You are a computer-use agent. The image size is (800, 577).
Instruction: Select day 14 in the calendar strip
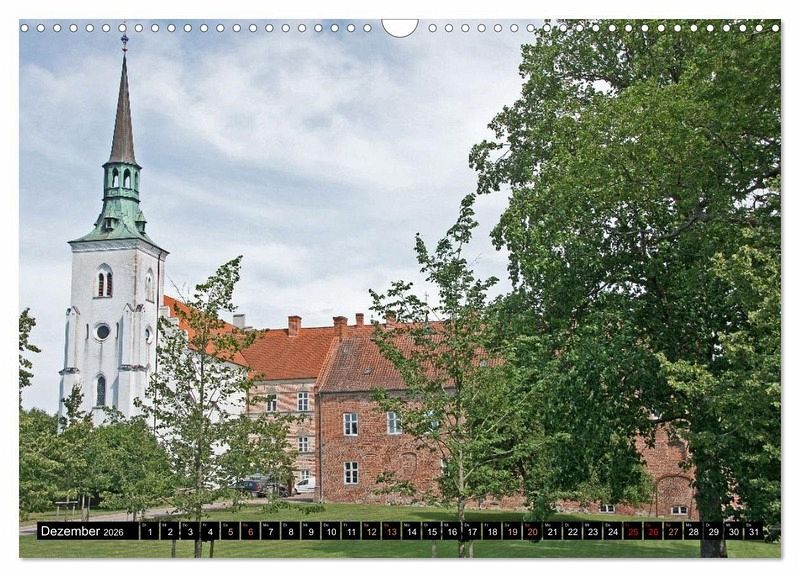(412, 531)
